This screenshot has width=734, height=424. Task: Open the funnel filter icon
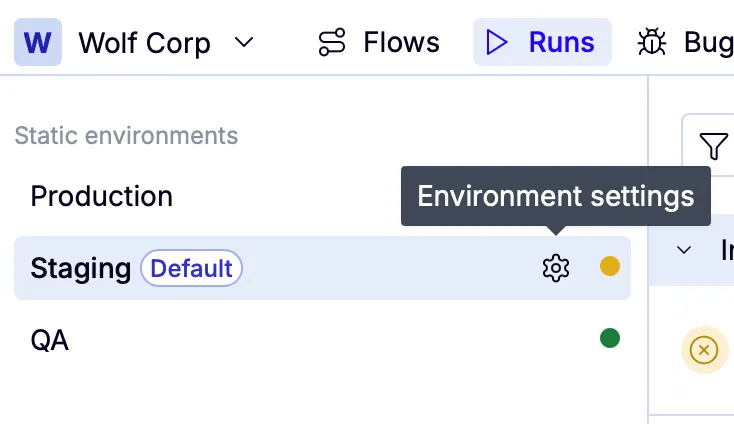pos(713,147)
